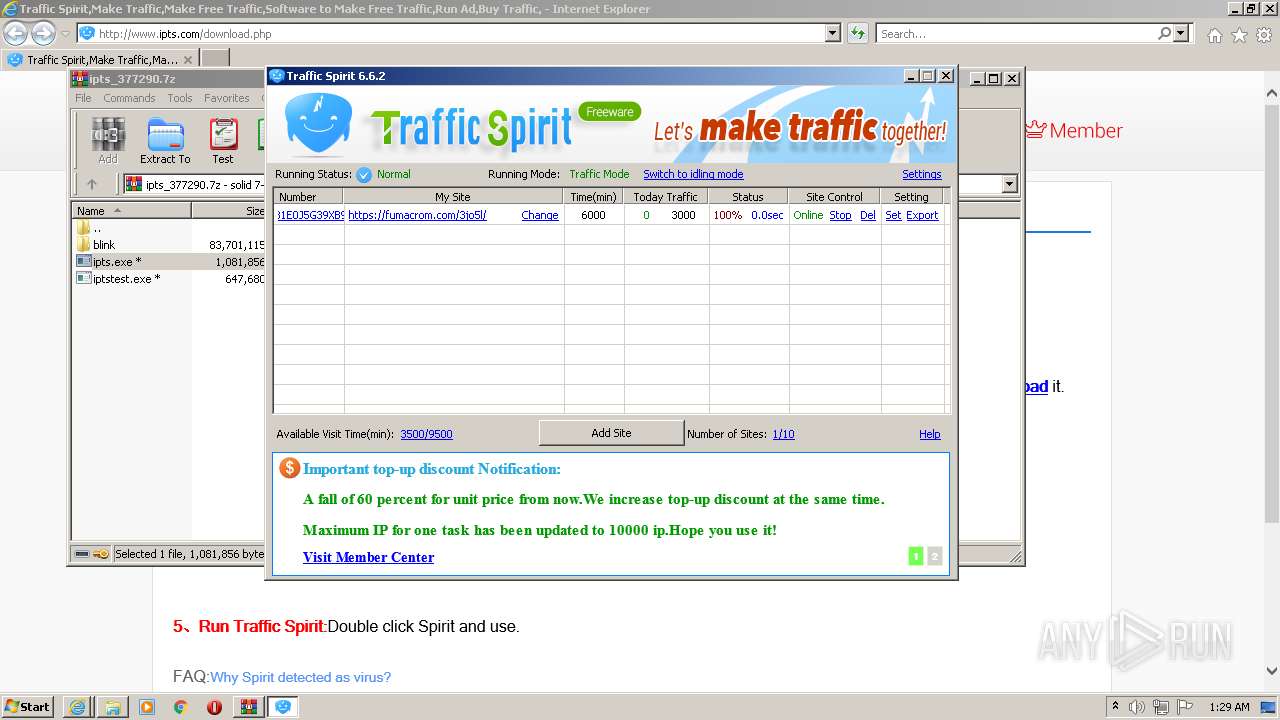Click WinRAR Extract To icon

point(165,141)
